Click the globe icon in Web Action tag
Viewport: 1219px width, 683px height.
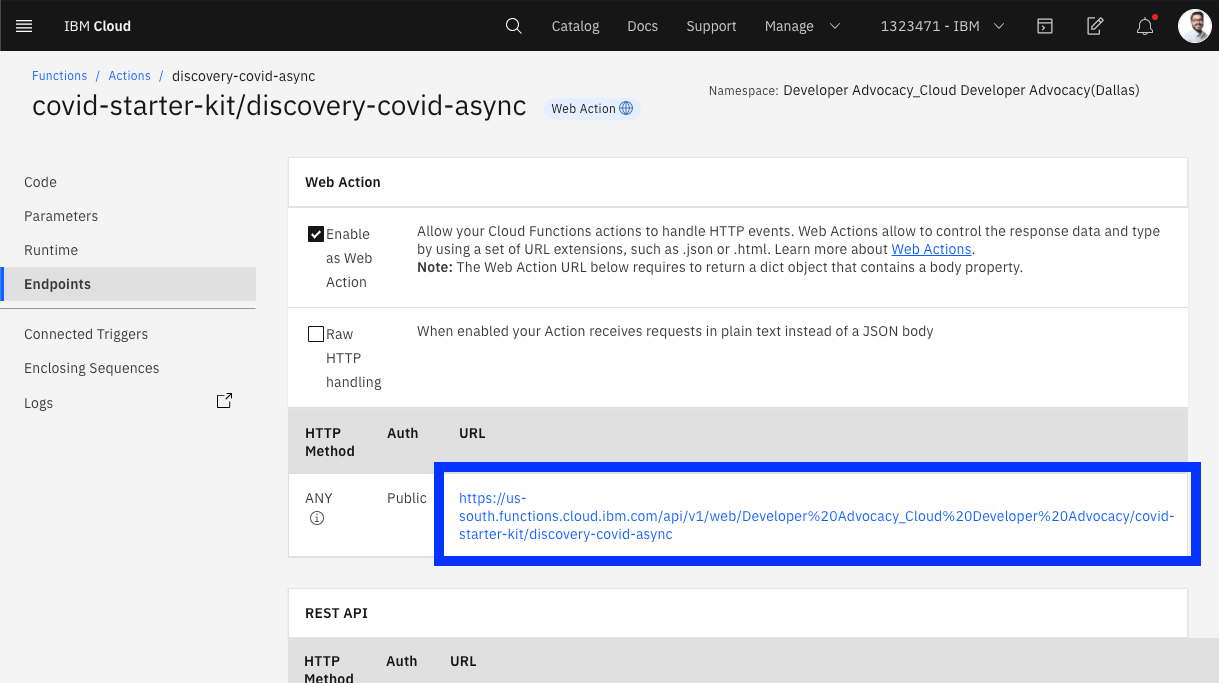click(x=626, y=108)
